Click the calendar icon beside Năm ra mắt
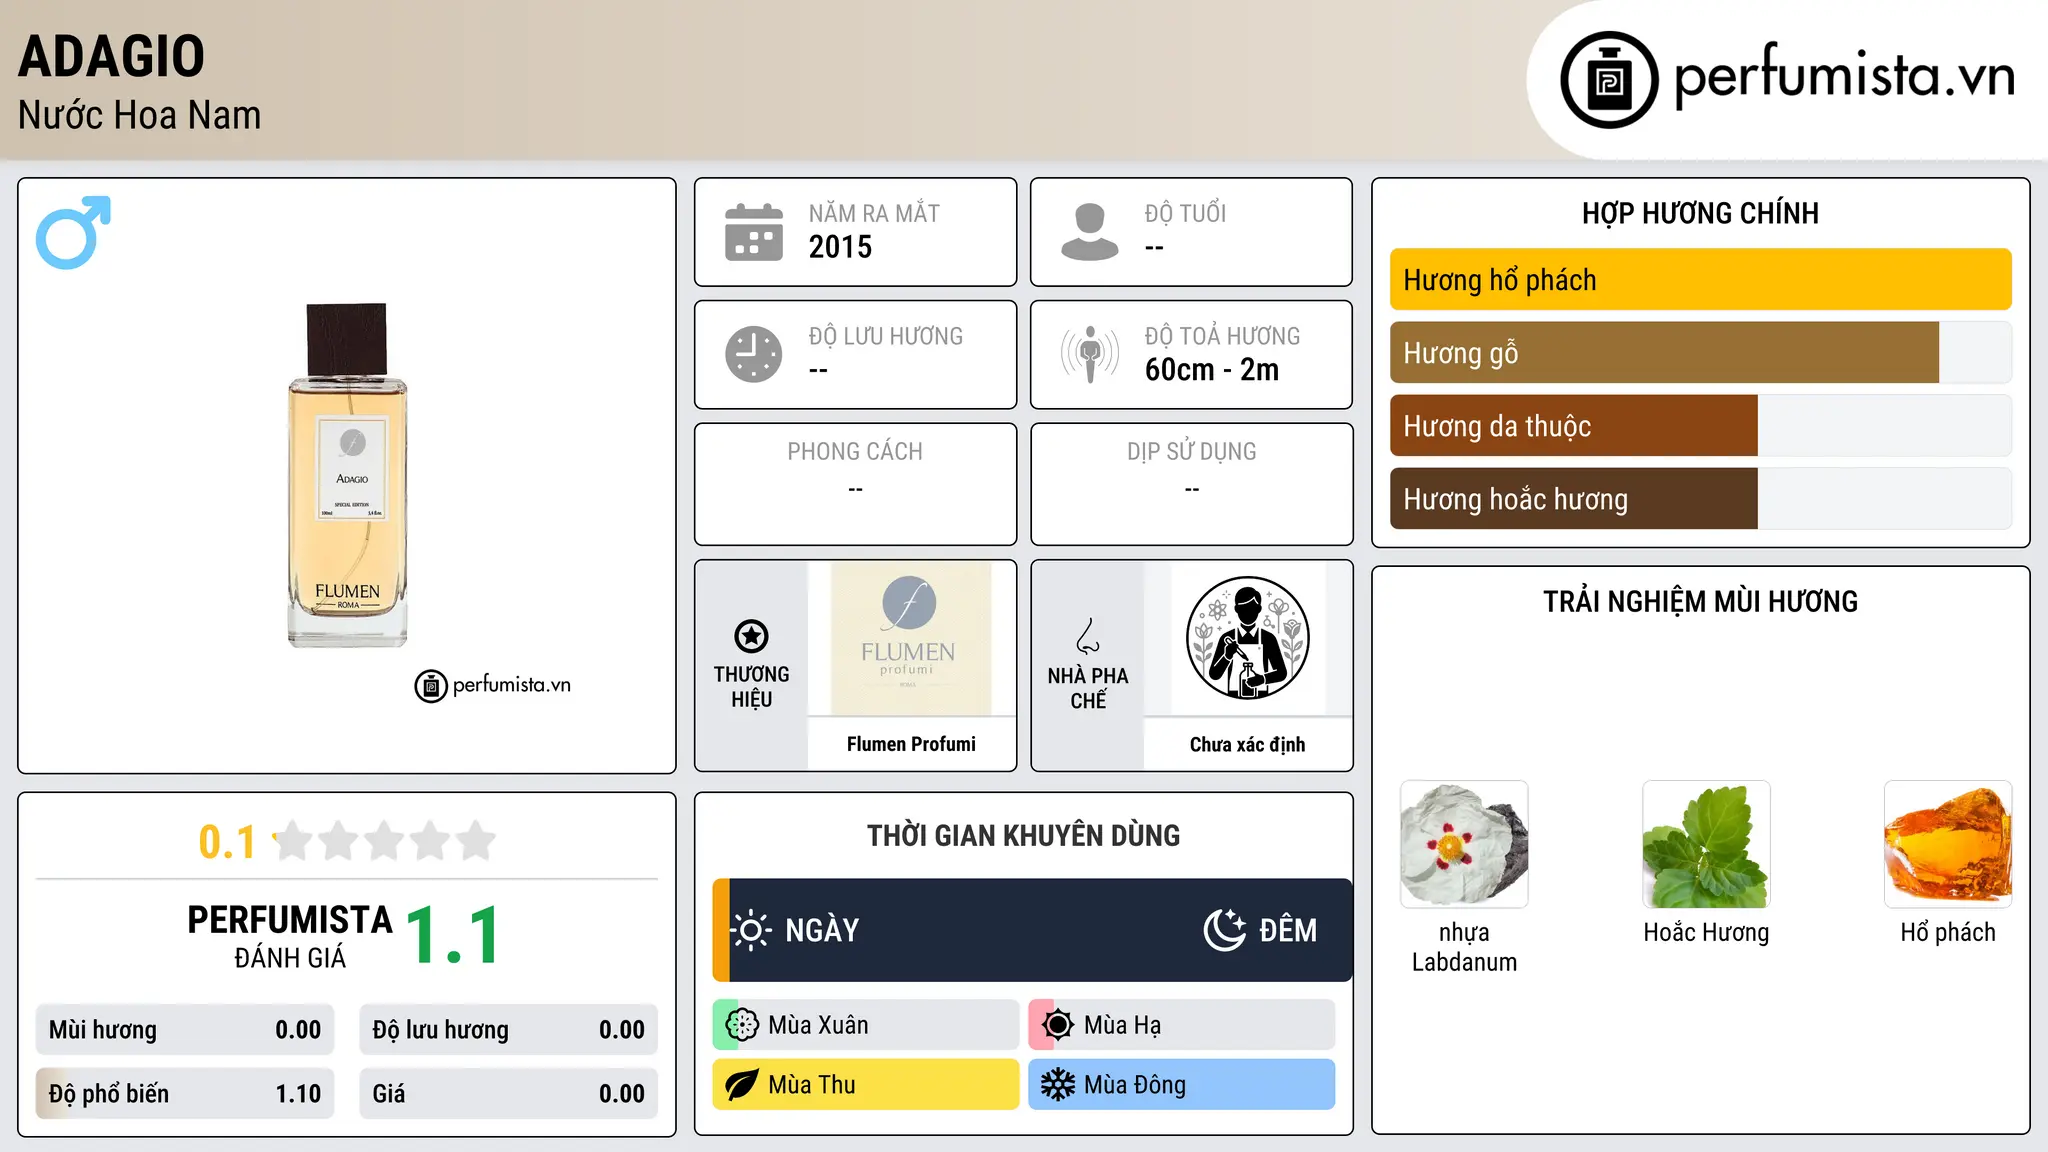Viewport: 2048px width, 1152px height. coord(754,232)
